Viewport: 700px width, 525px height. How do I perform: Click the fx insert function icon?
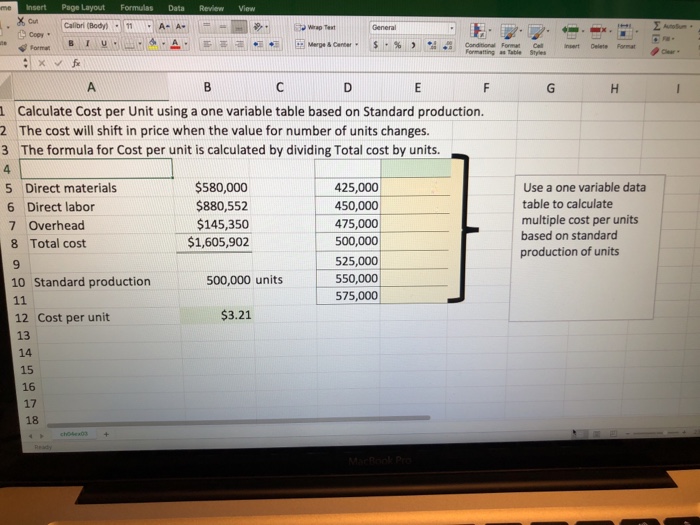[76, 63]
